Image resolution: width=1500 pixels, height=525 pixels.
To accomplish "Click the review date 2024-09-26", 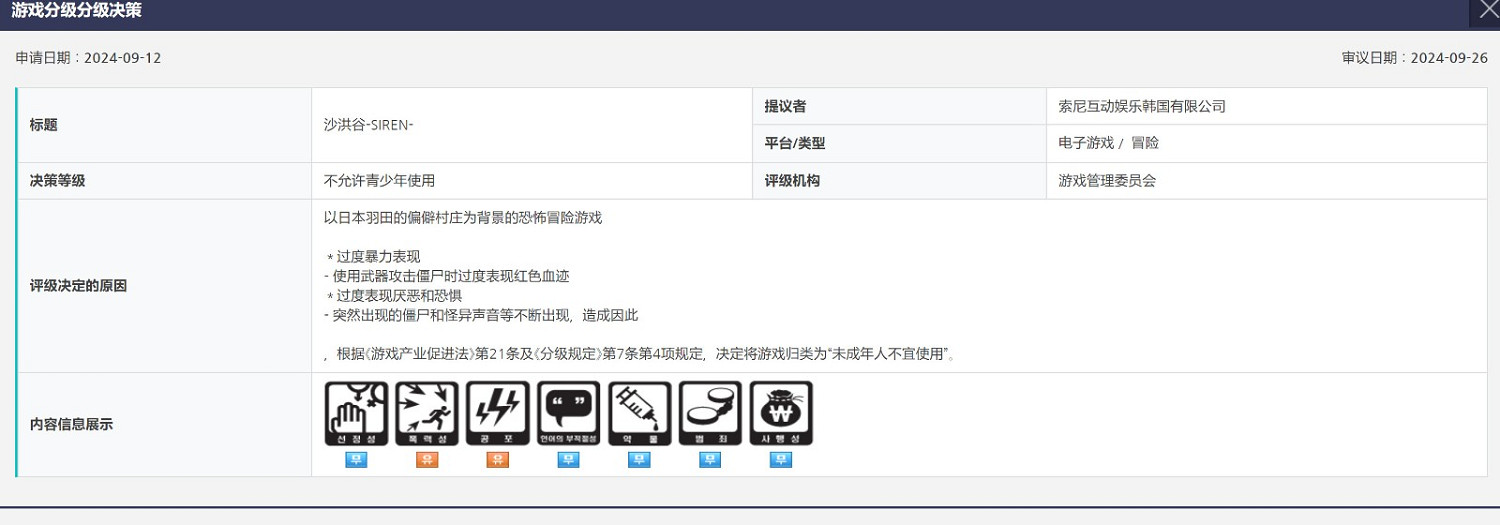I will [1448, 58].
